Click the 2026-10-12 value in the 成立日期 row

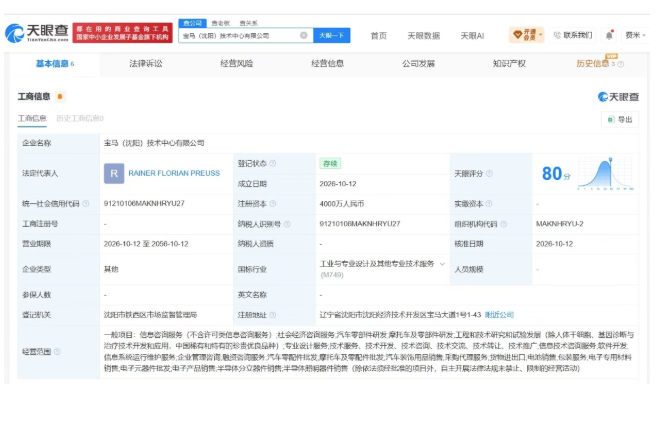pyautogui.click(x=338, y=184)
